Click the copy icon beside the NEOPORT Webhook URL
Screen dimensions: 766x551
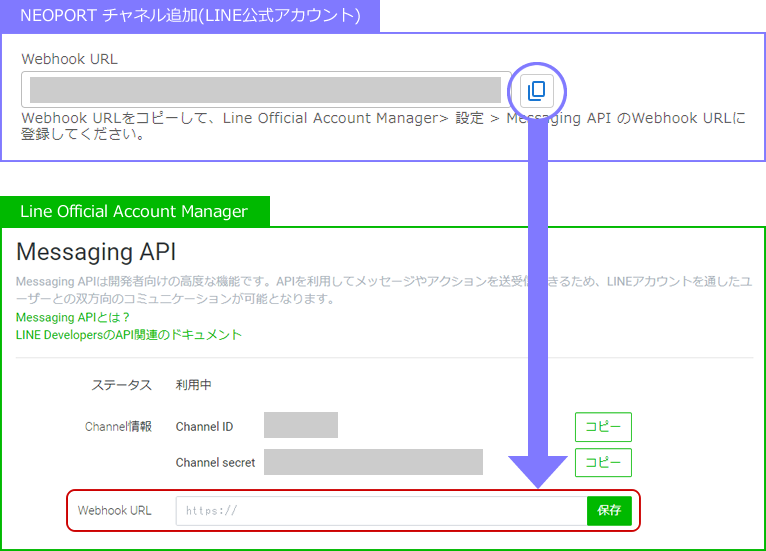pos(536,91)
